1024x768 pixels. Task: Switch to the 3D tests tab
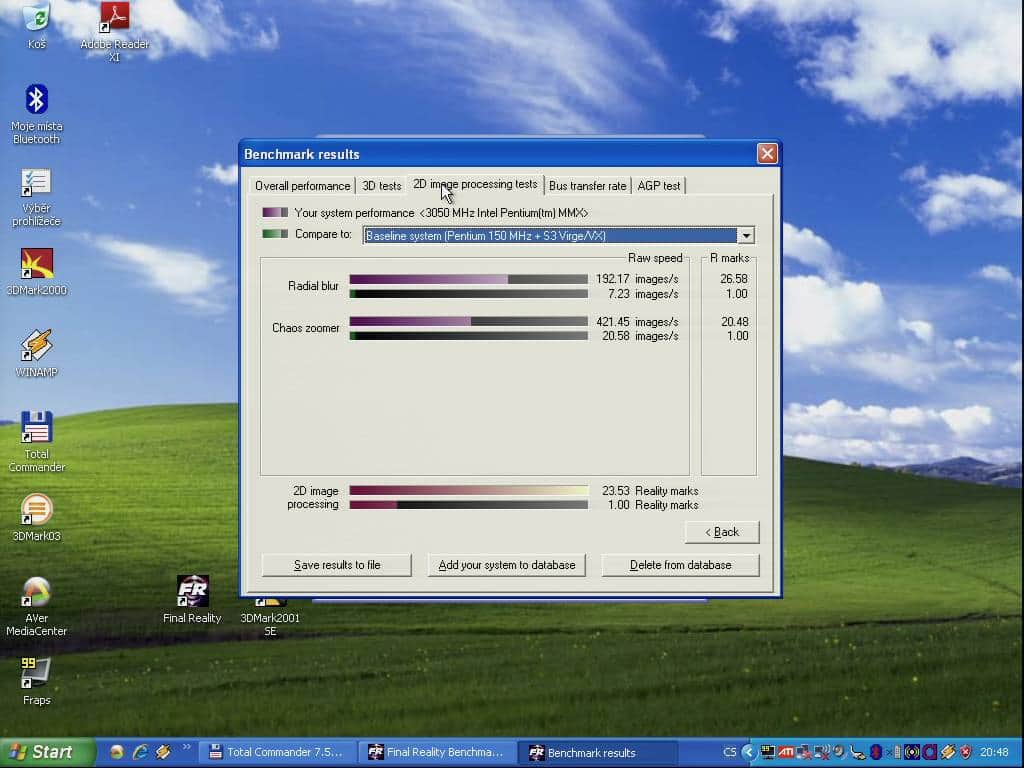pos(381,186)
